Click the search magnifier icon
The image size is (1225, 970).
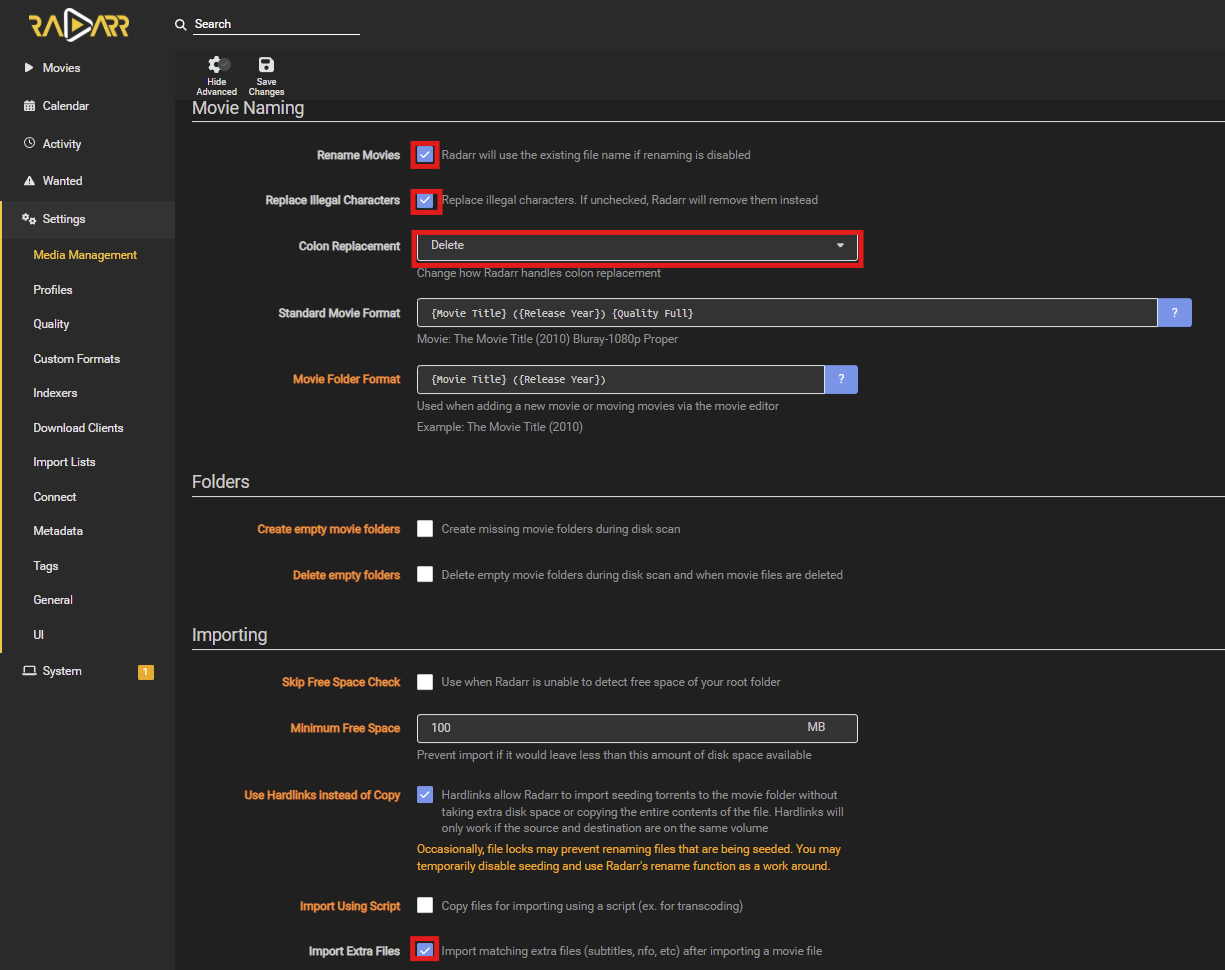(x=180, y=24)
